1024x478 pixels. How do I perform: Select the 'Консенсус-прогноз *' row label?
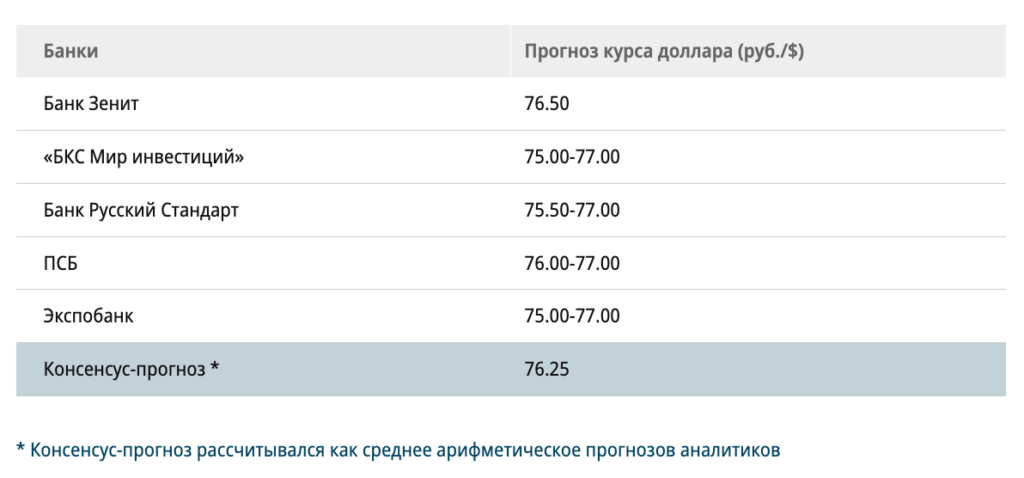tap(131, 370)
